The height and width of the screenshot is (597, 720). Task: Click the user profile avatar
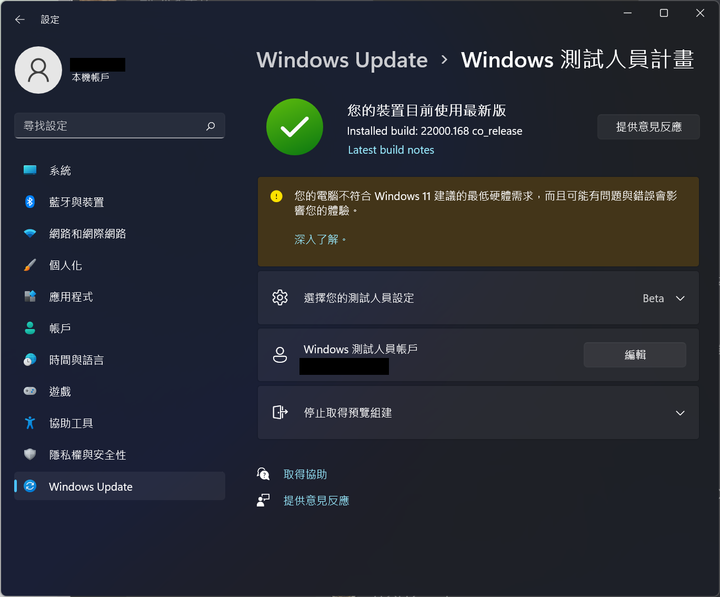39,70
